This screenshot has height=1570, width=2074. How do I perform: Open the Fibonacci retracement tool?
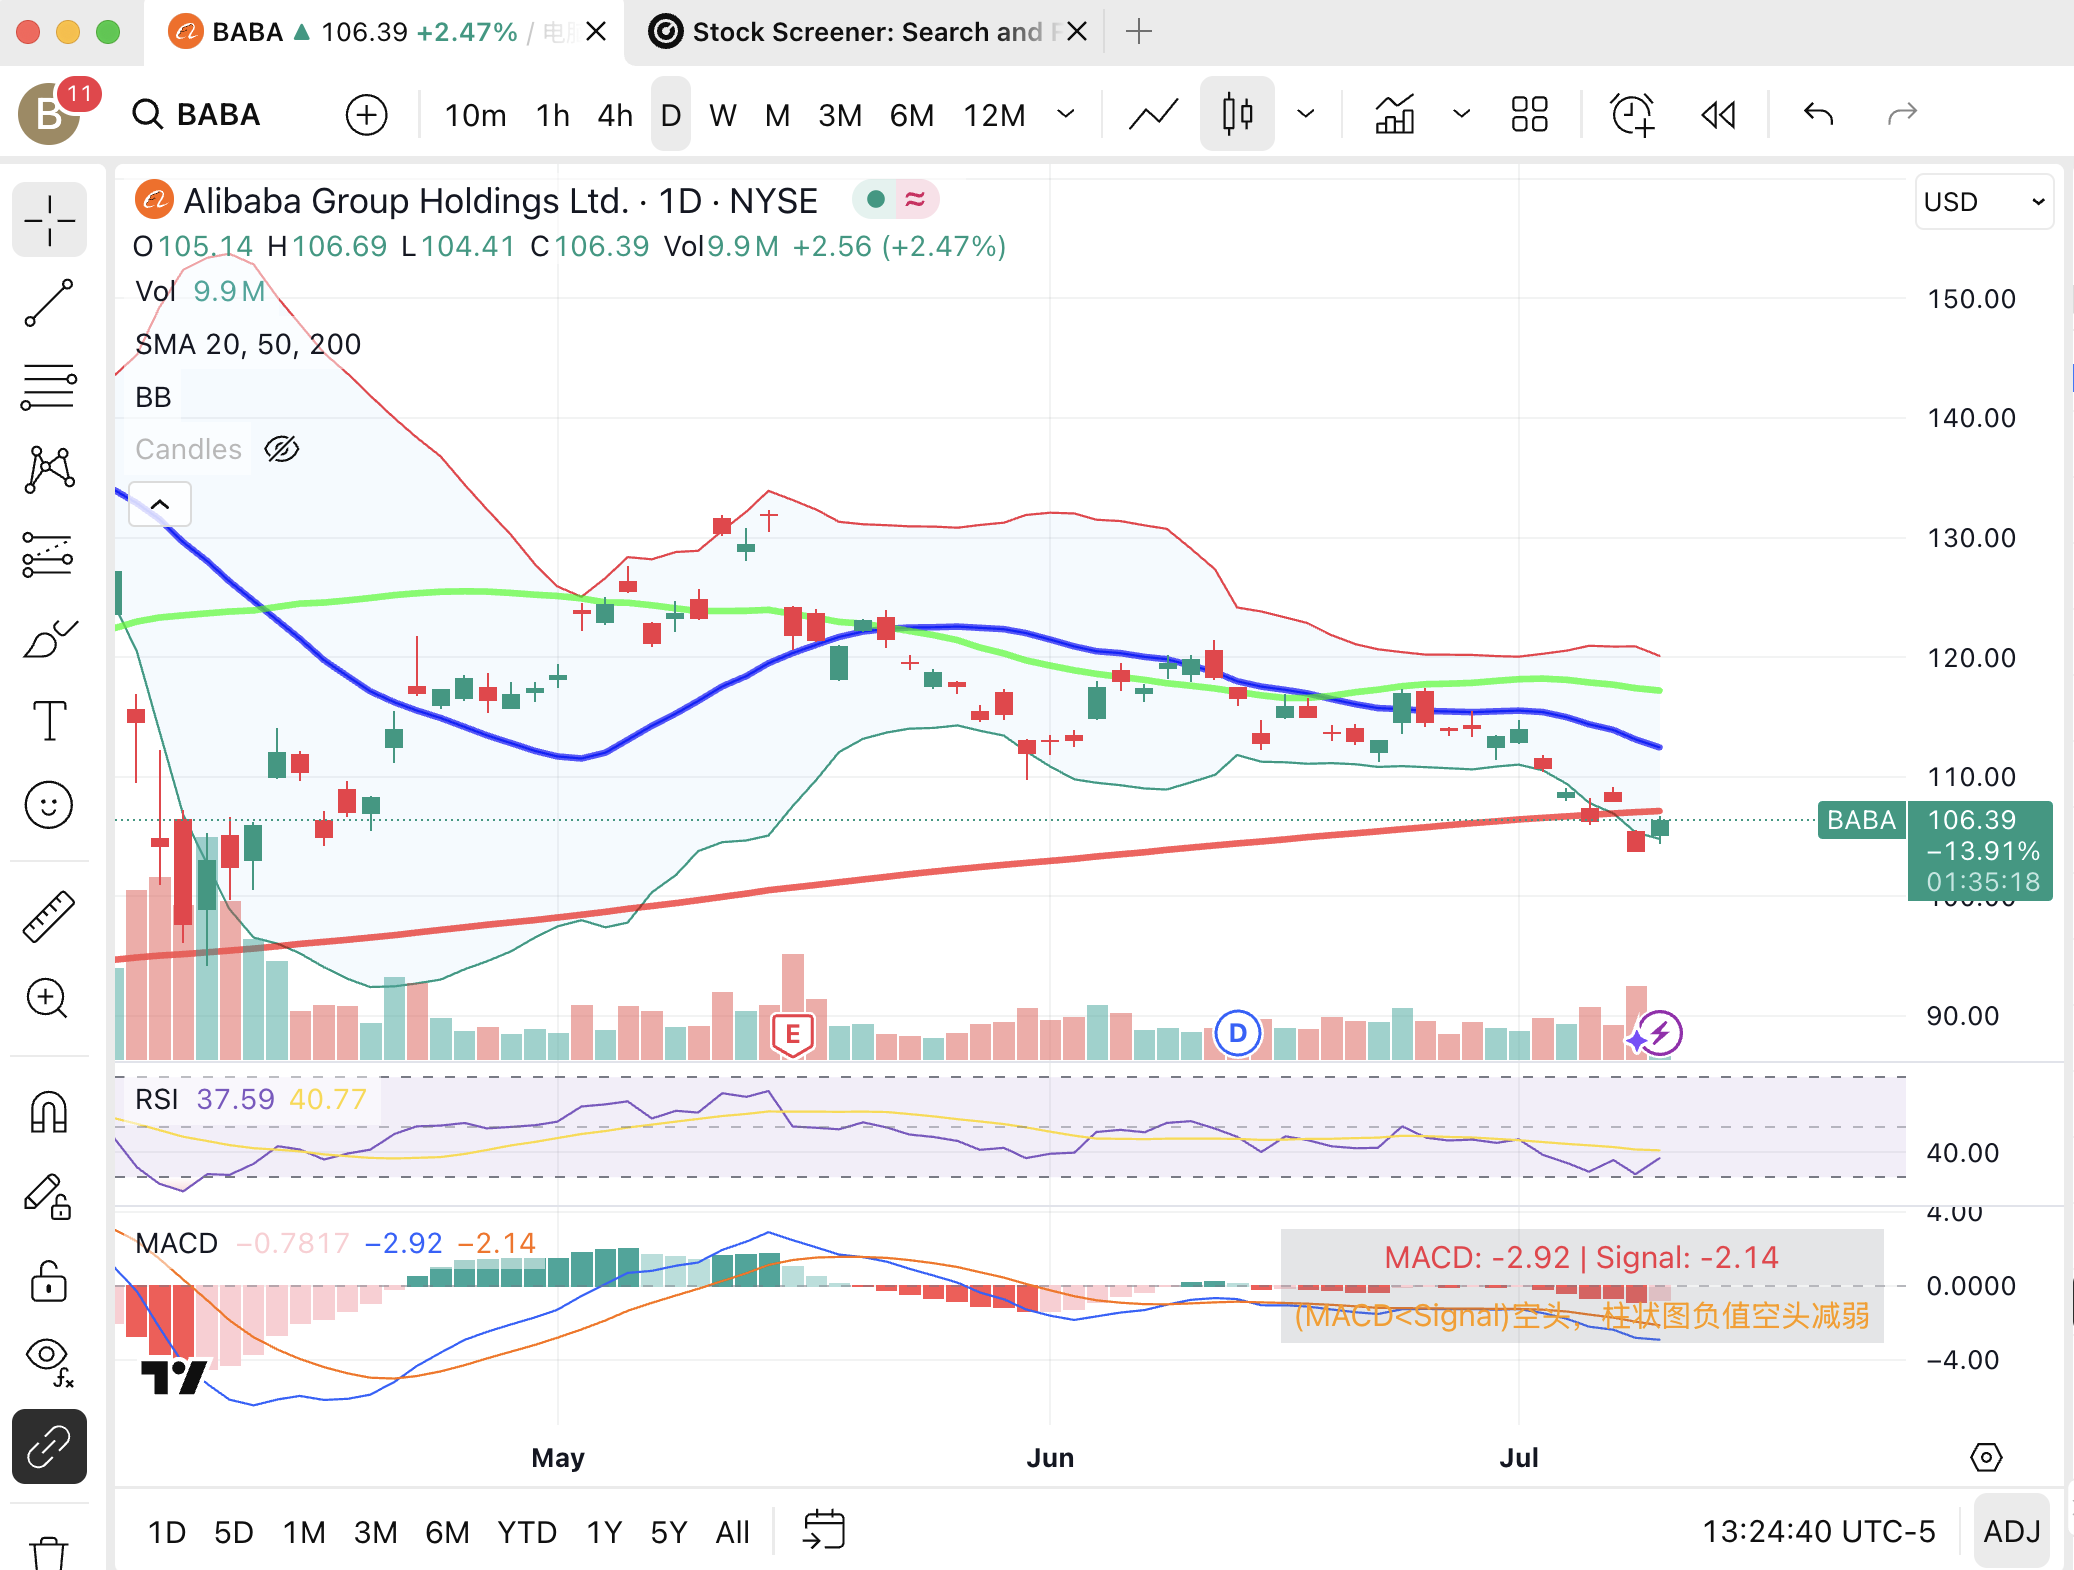(x=49, y=387)
